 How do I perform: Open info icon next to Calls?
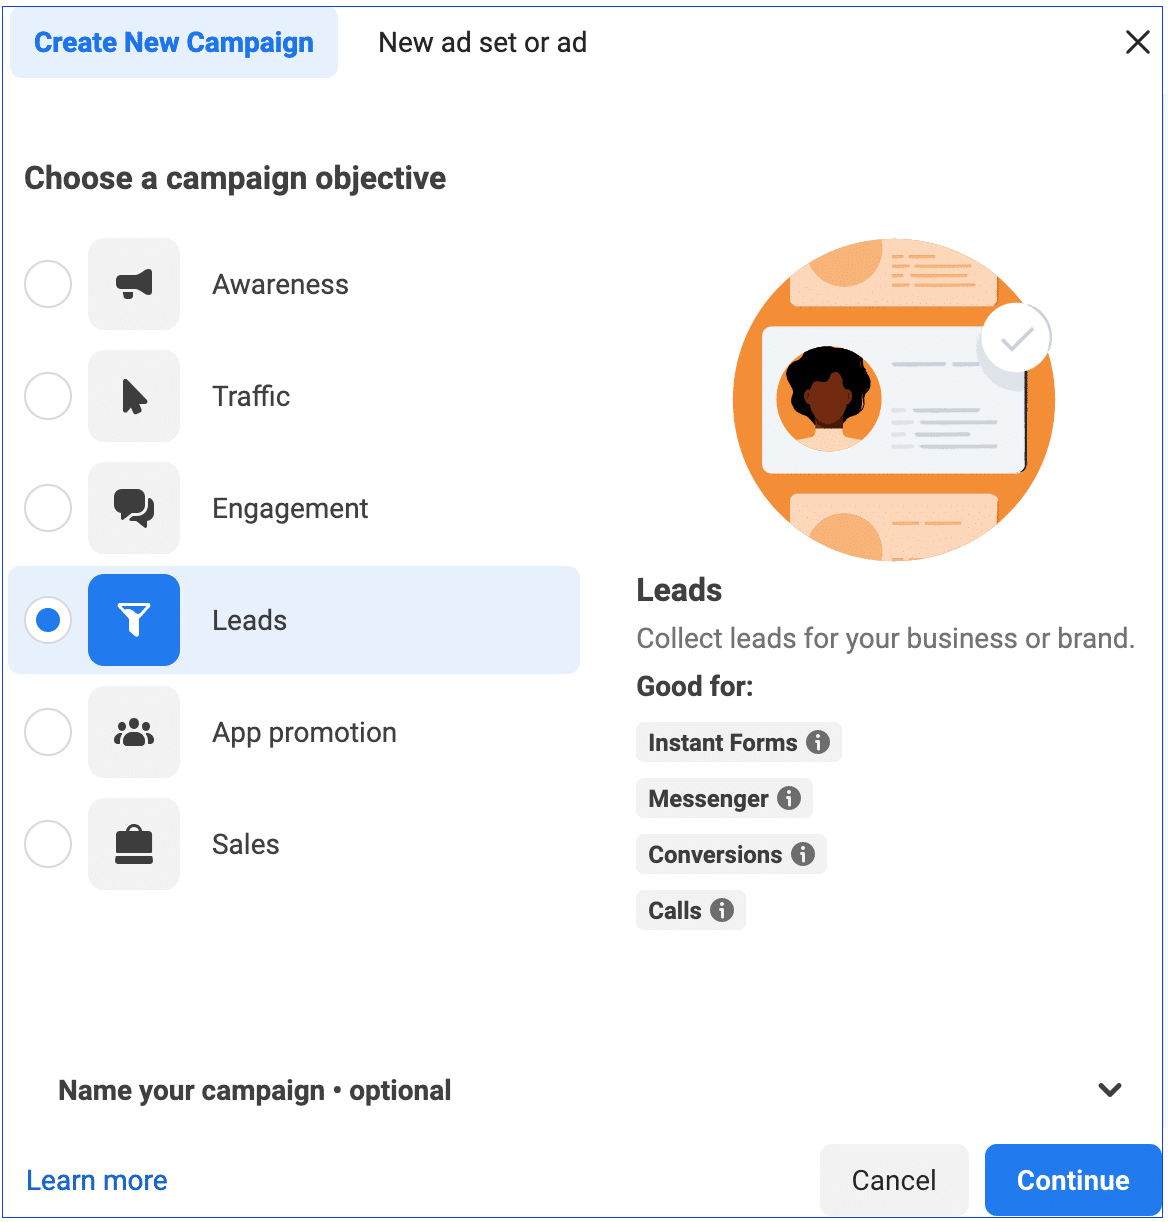pyautogui.click(x=722, y=910)
